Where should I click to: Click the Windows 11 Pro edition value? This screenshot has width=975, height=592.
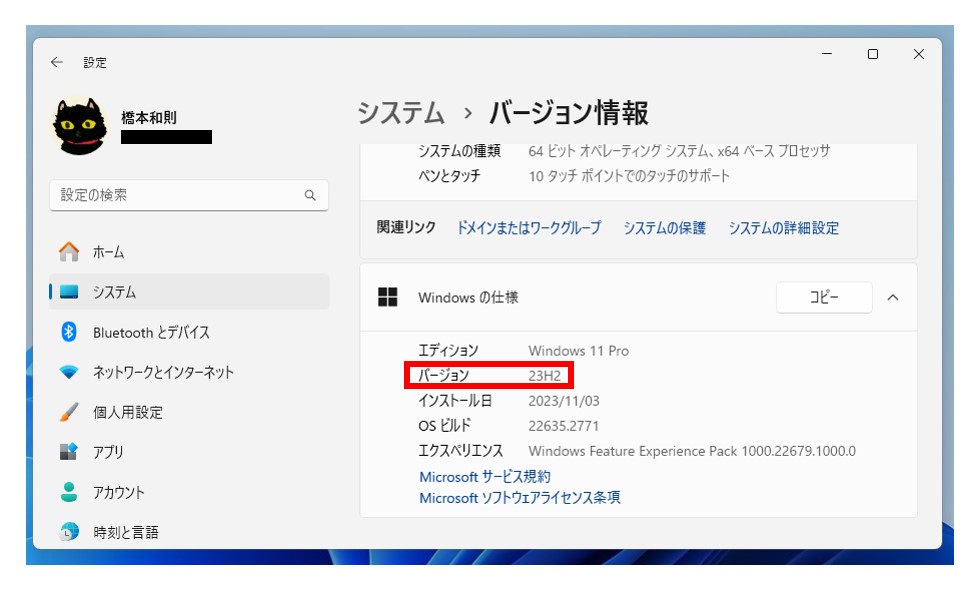pos(578,351)
